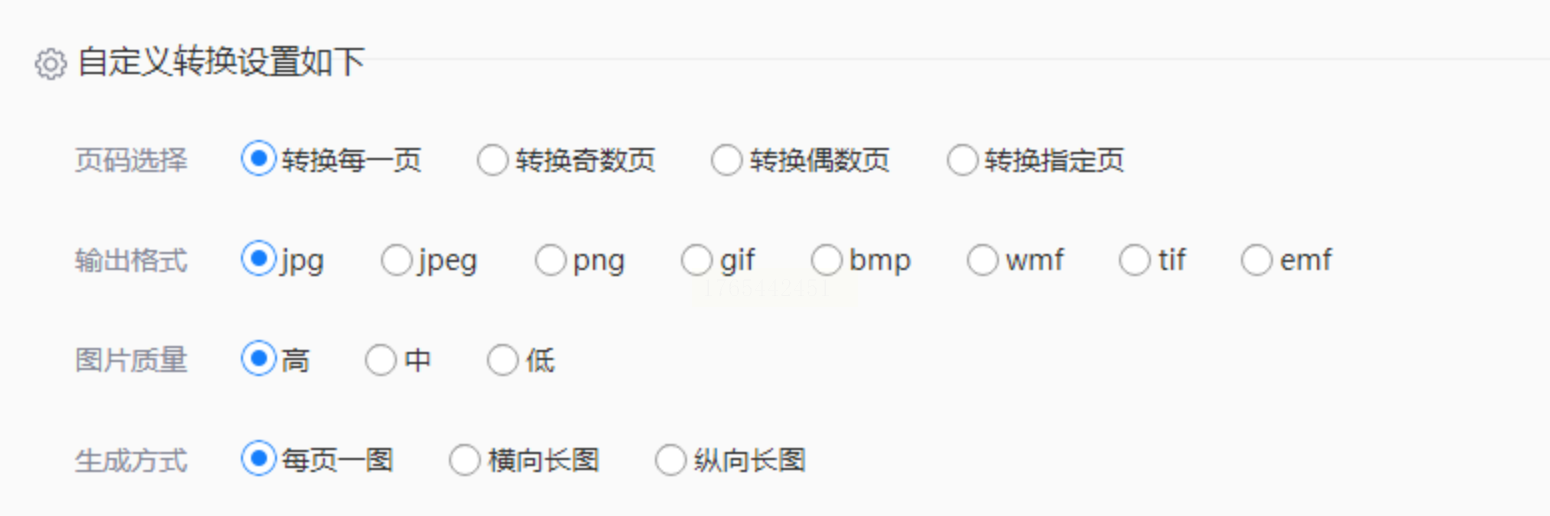
Task: Set image quality to 中
Action: point(381,360)
